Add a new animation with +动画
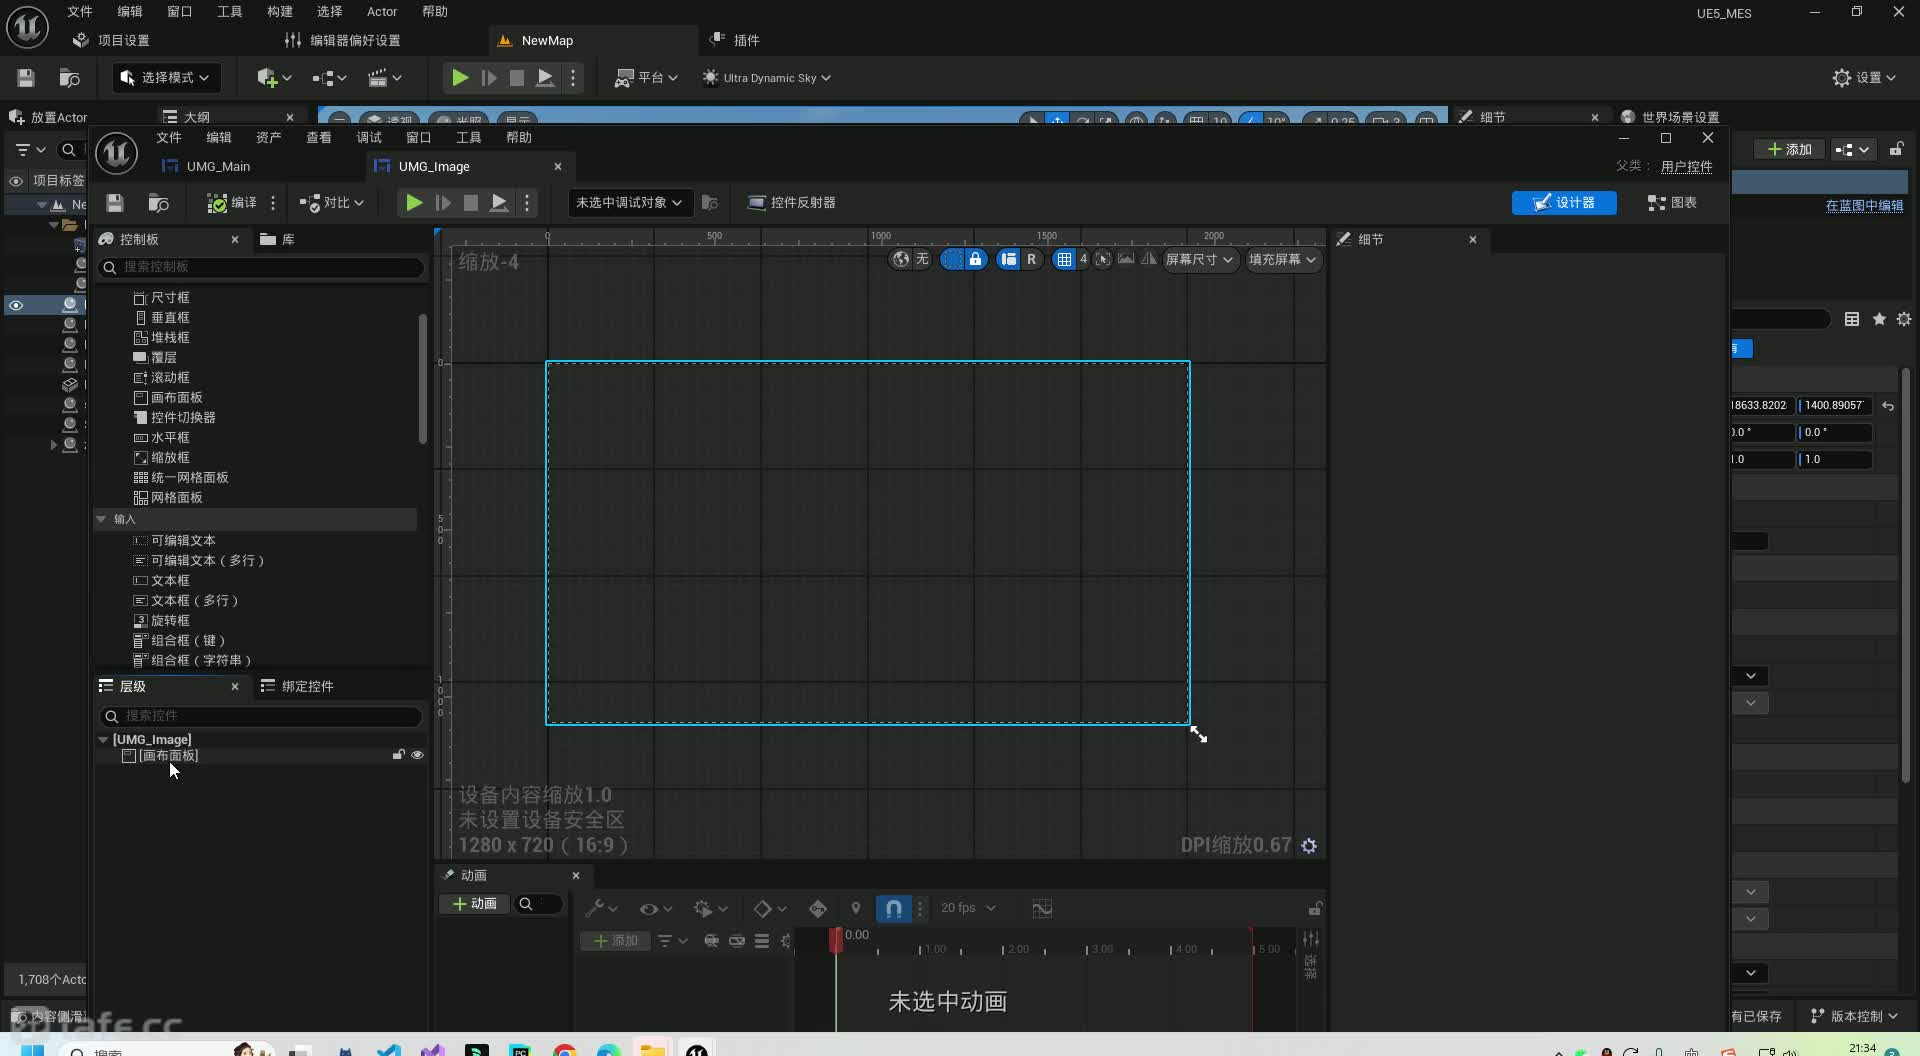The image size is (1920, 1056). point(475,904)
